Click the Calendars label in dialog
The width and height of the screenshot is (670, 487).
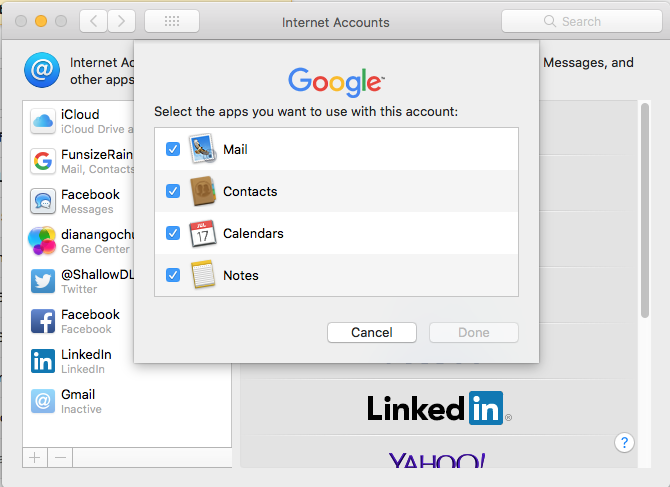pos(253,233)
